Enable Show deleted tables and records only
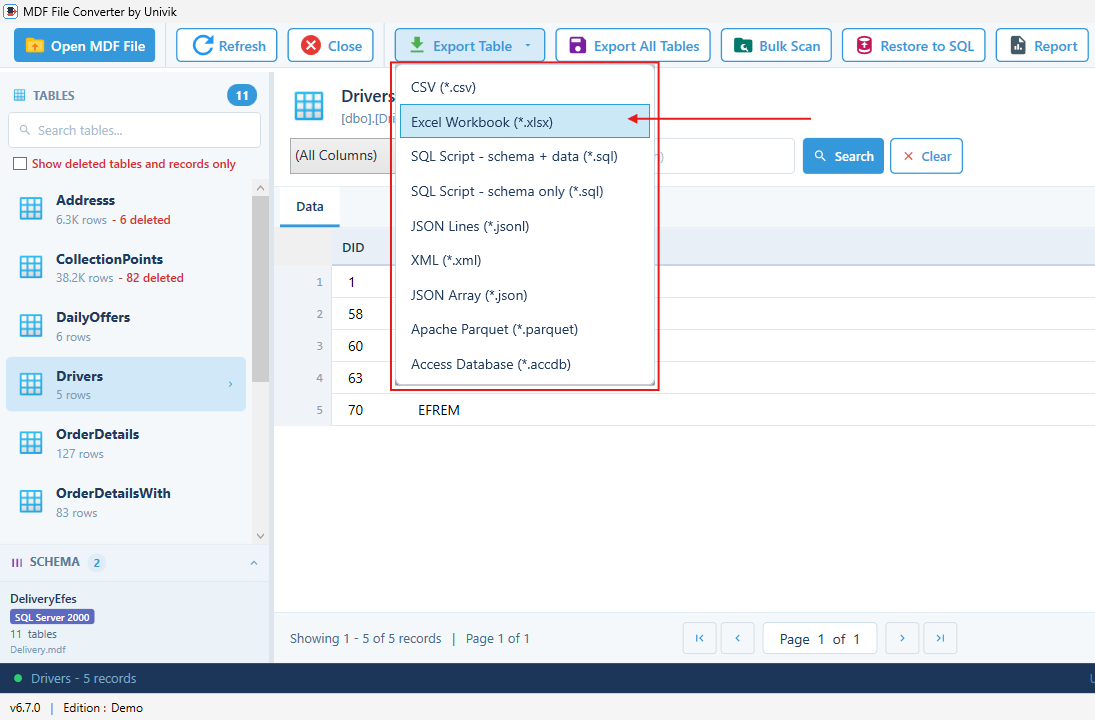 pyautogui.click(x=20, y=163)
